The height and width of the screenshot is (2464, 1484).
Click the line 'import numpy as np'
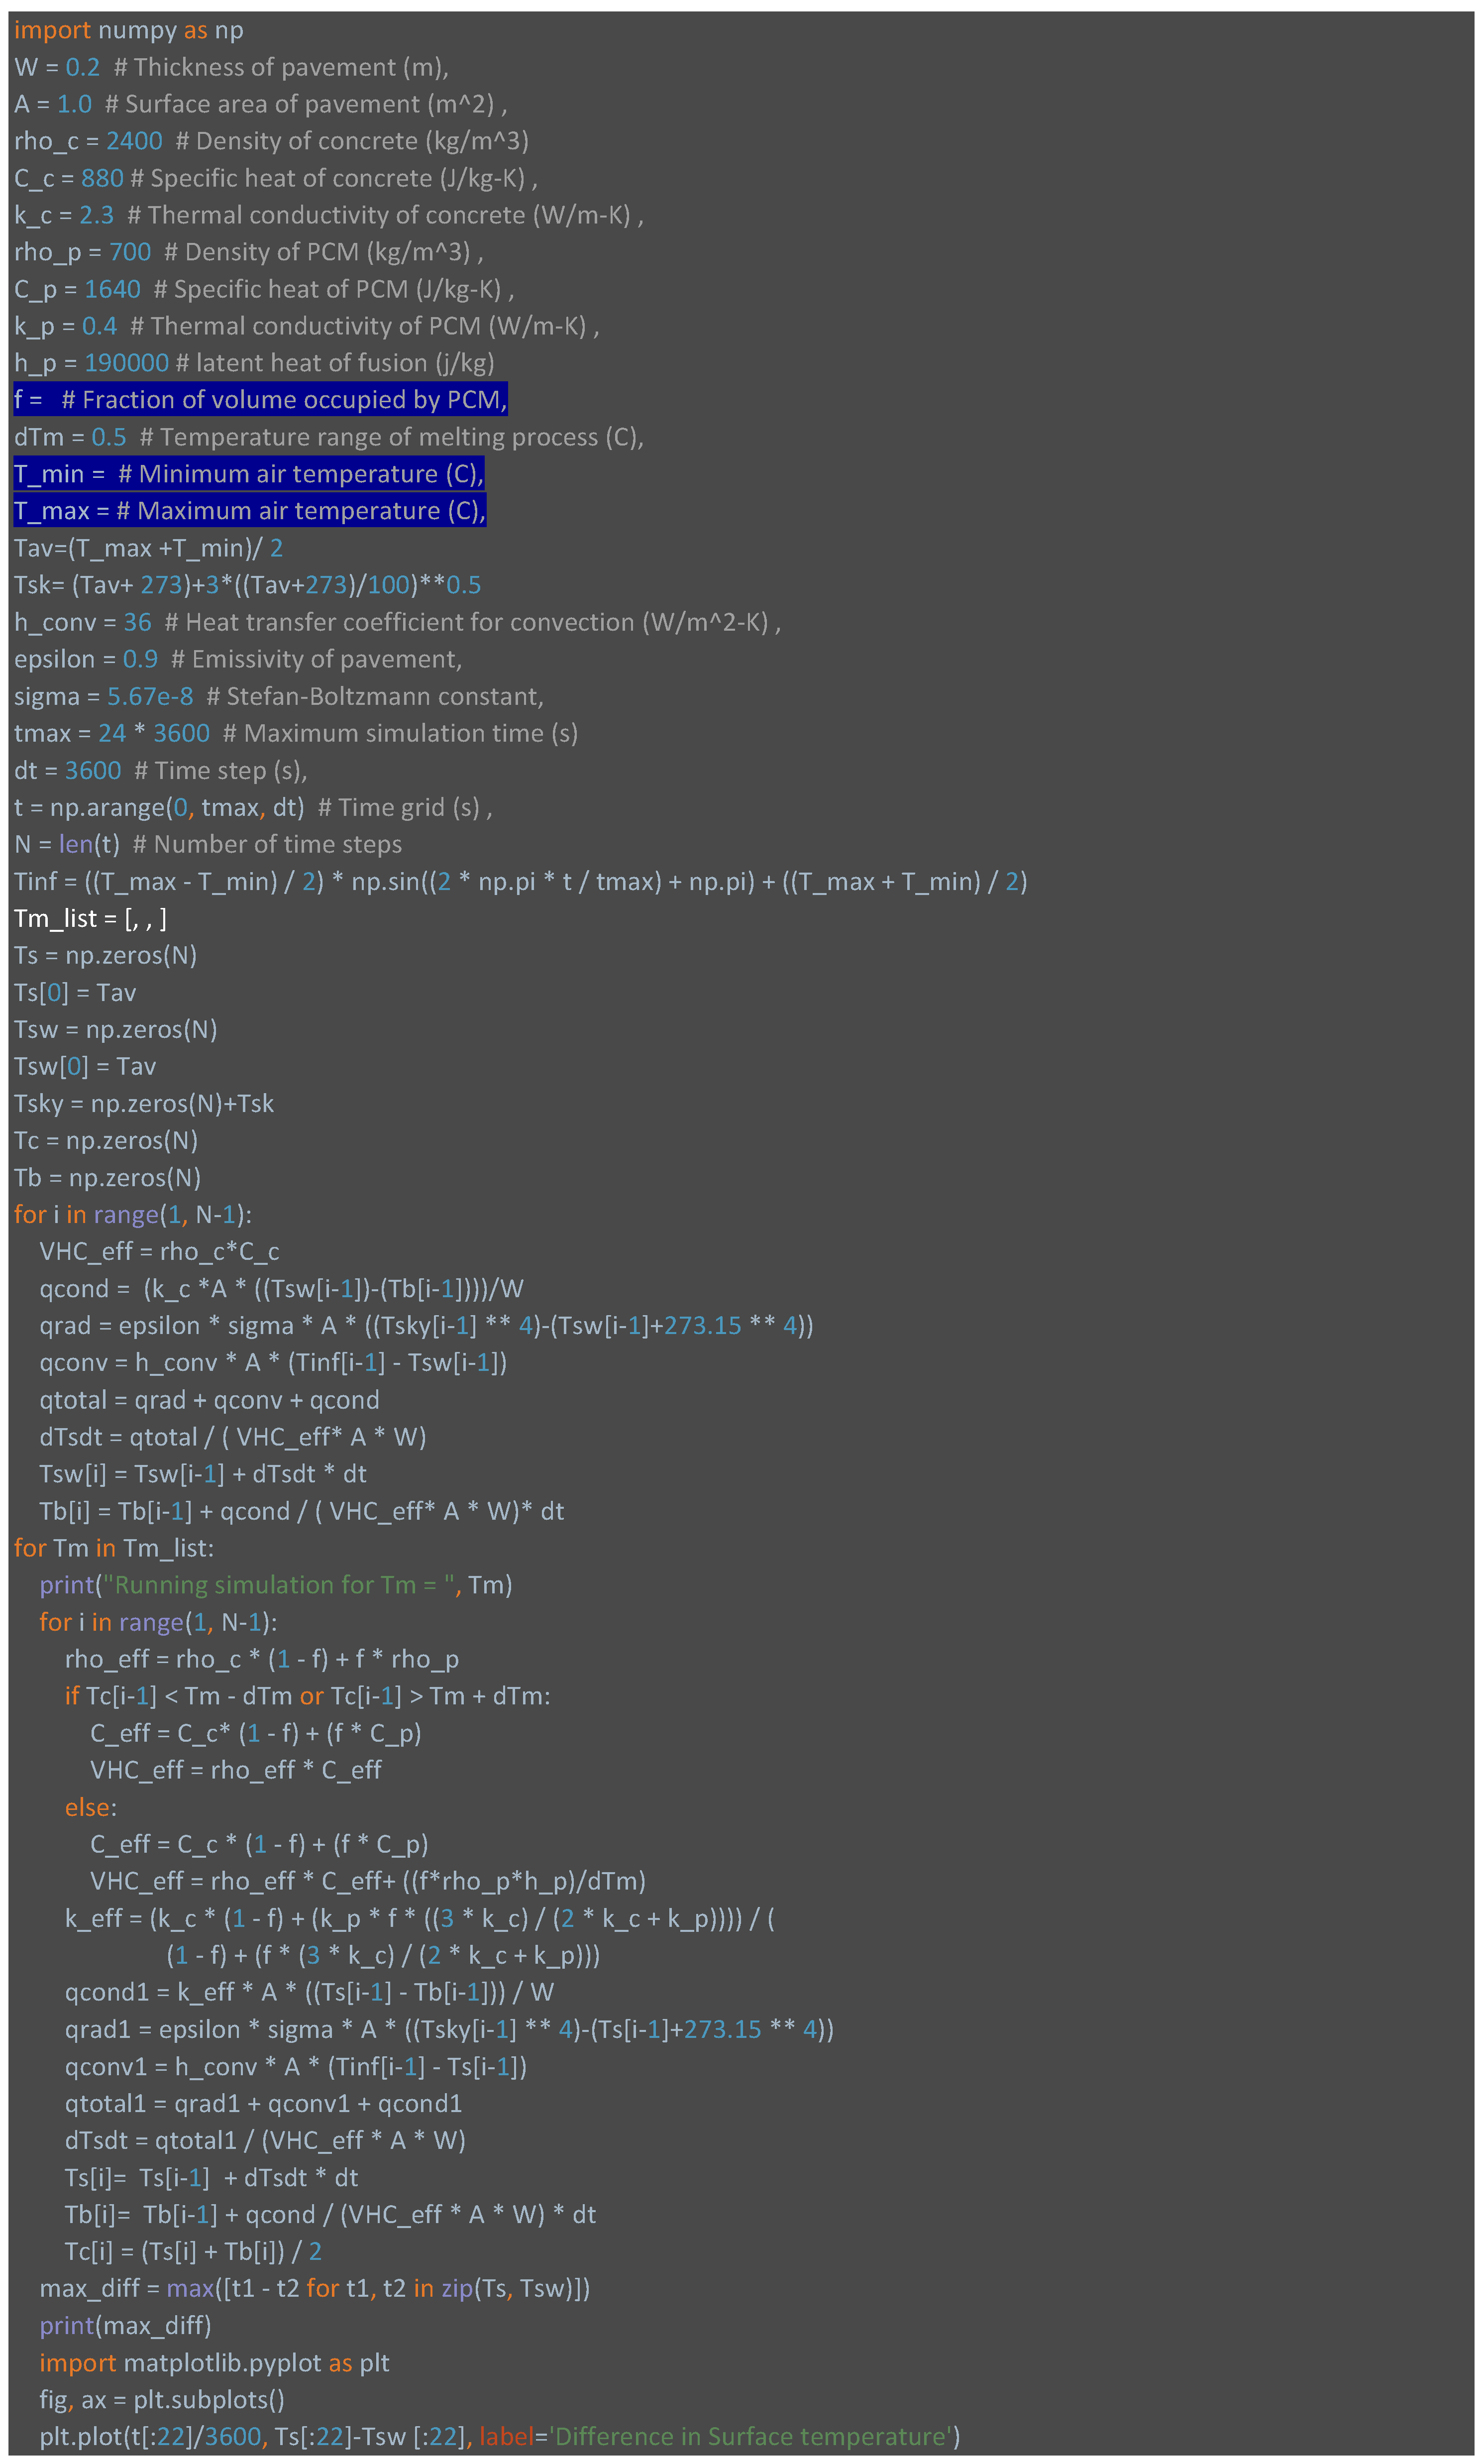(128, 30)
